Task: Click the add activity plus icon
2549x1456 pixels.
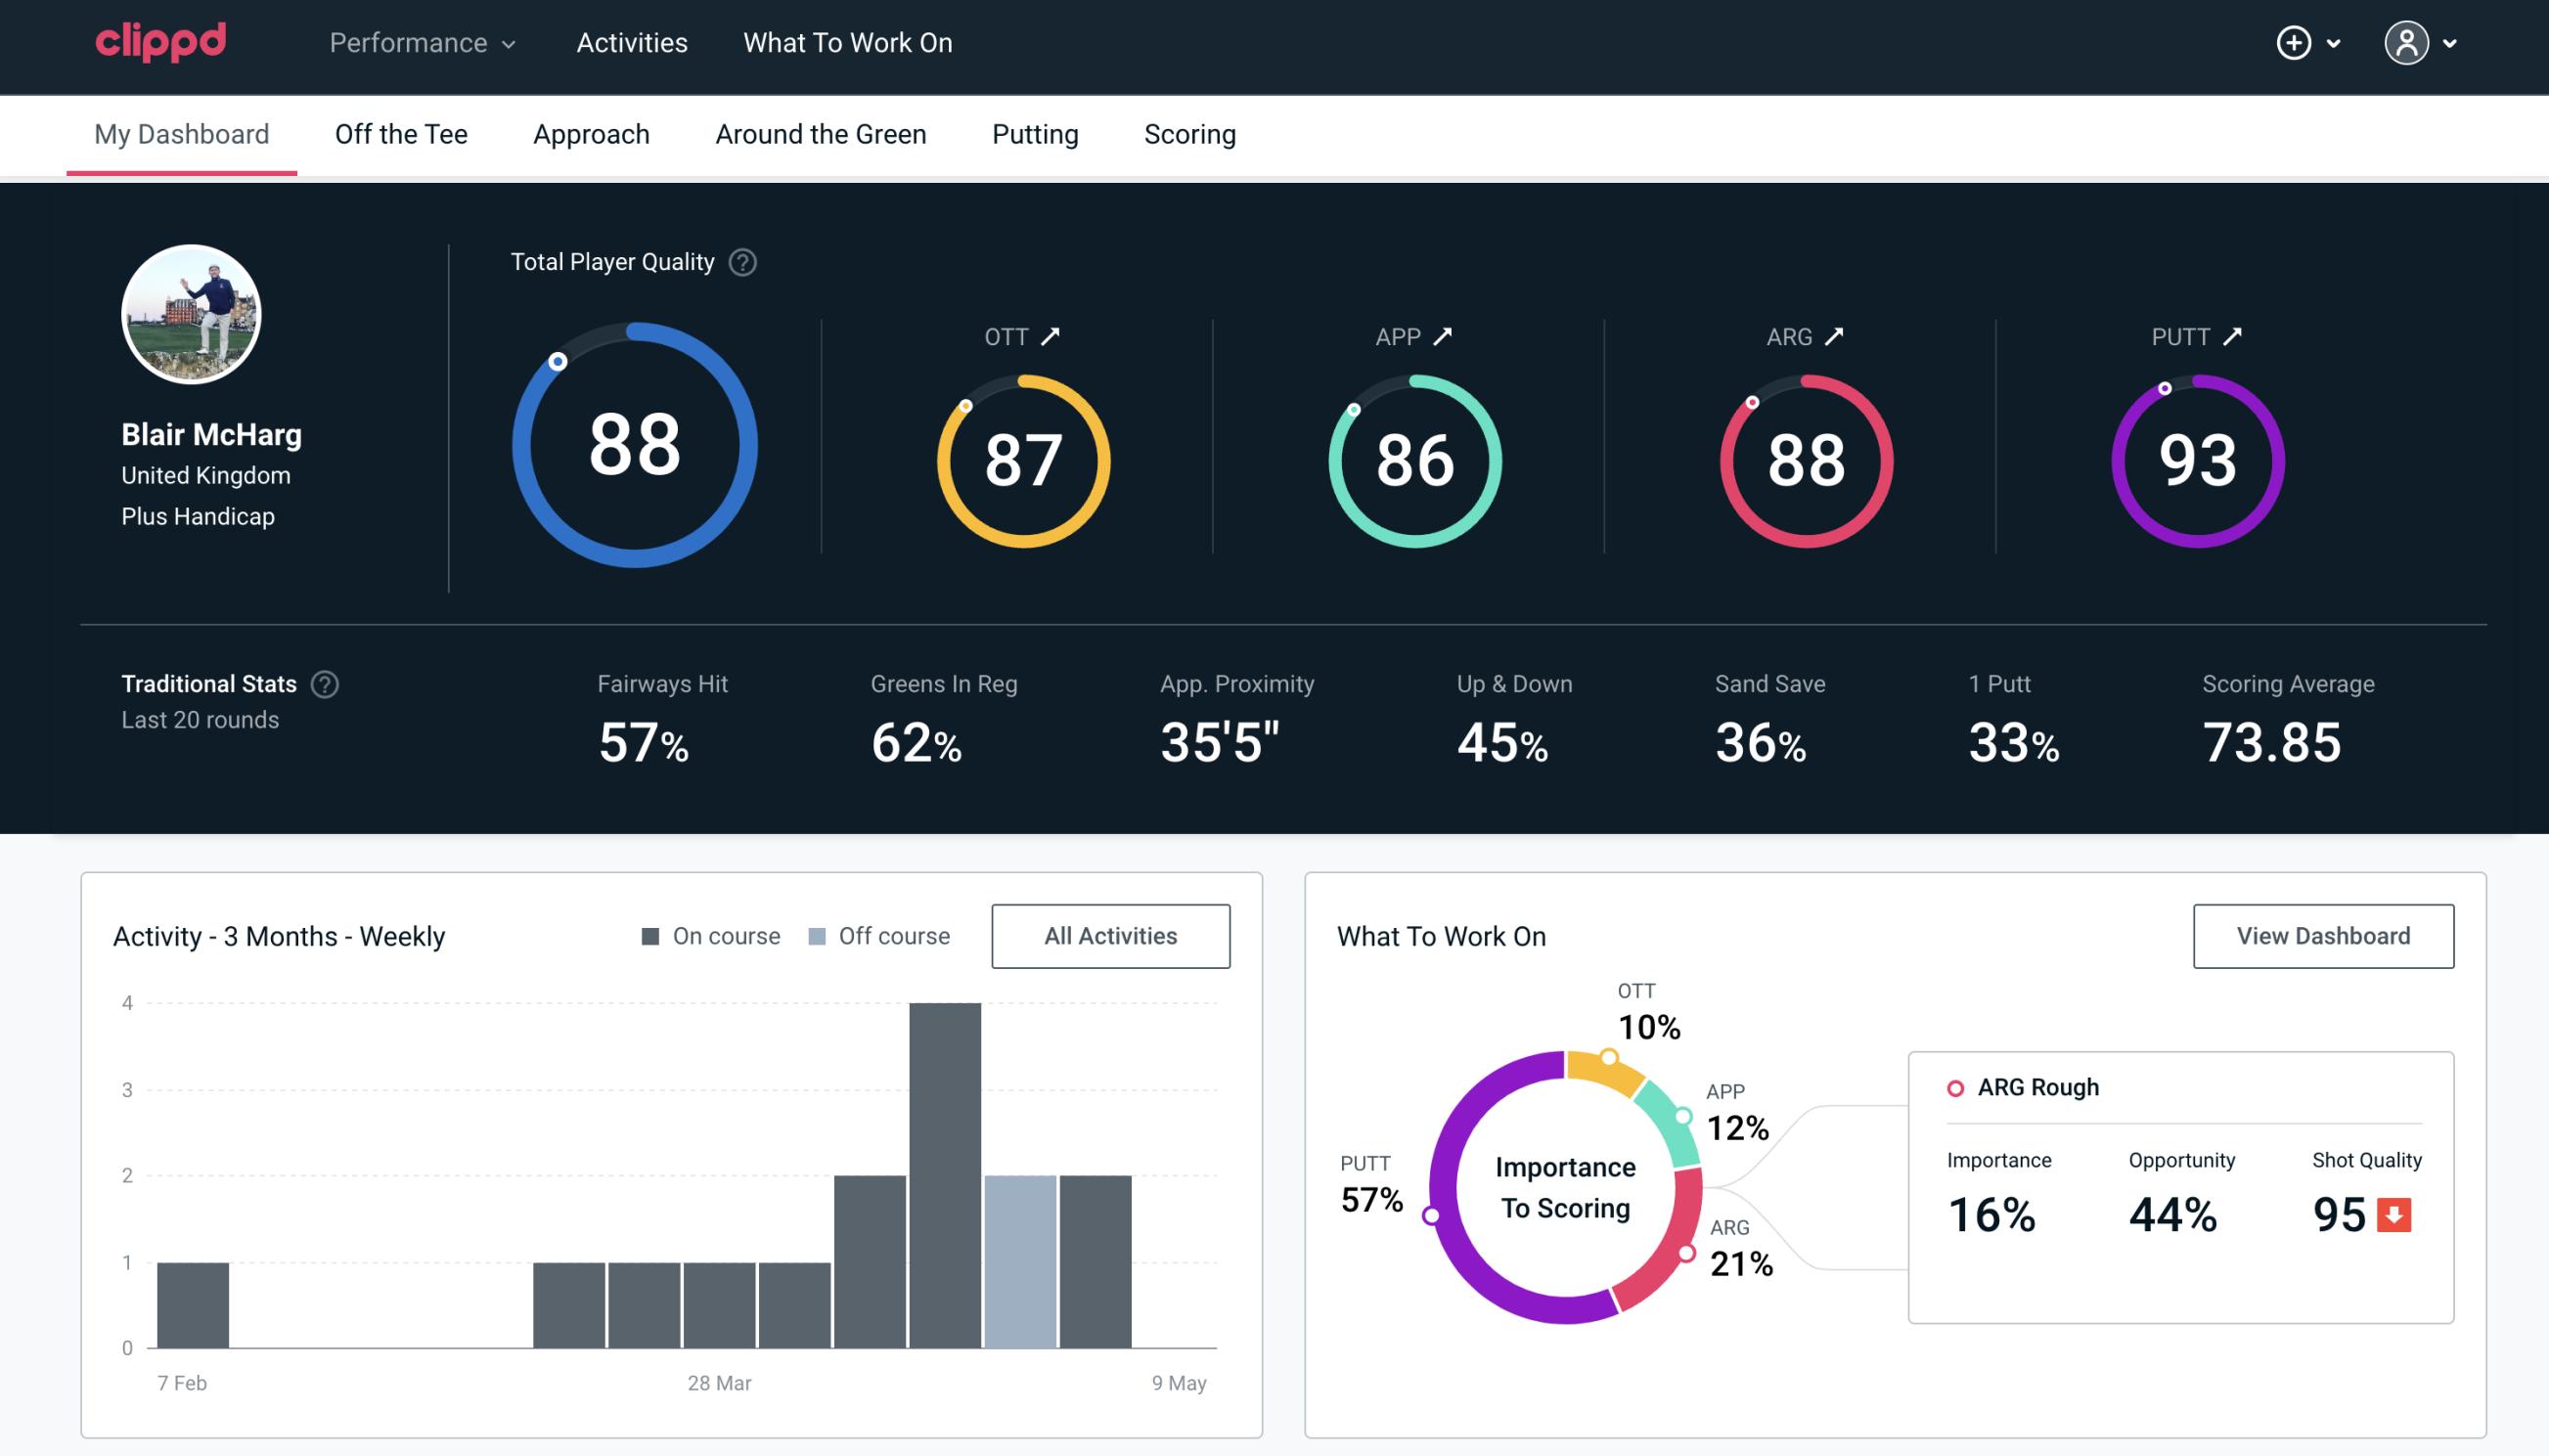Action: pos(2295,42)
